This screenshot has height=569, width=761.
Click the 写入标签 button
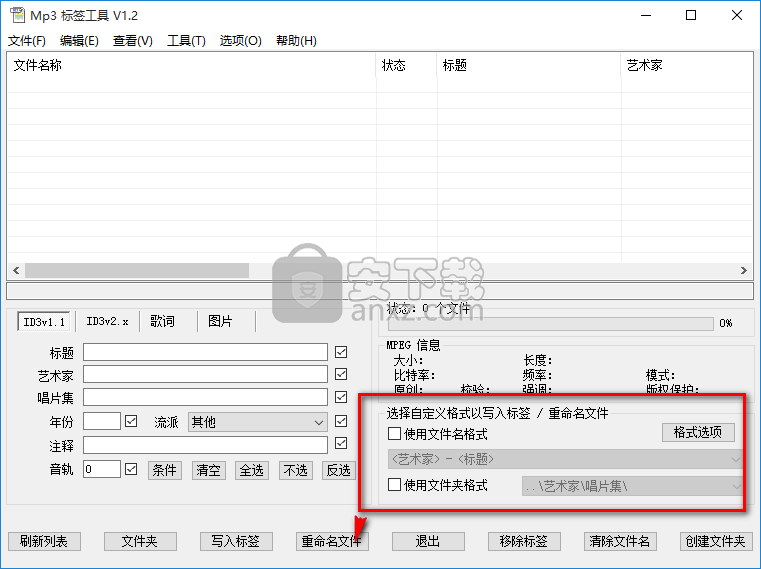(x=236, y=541)
